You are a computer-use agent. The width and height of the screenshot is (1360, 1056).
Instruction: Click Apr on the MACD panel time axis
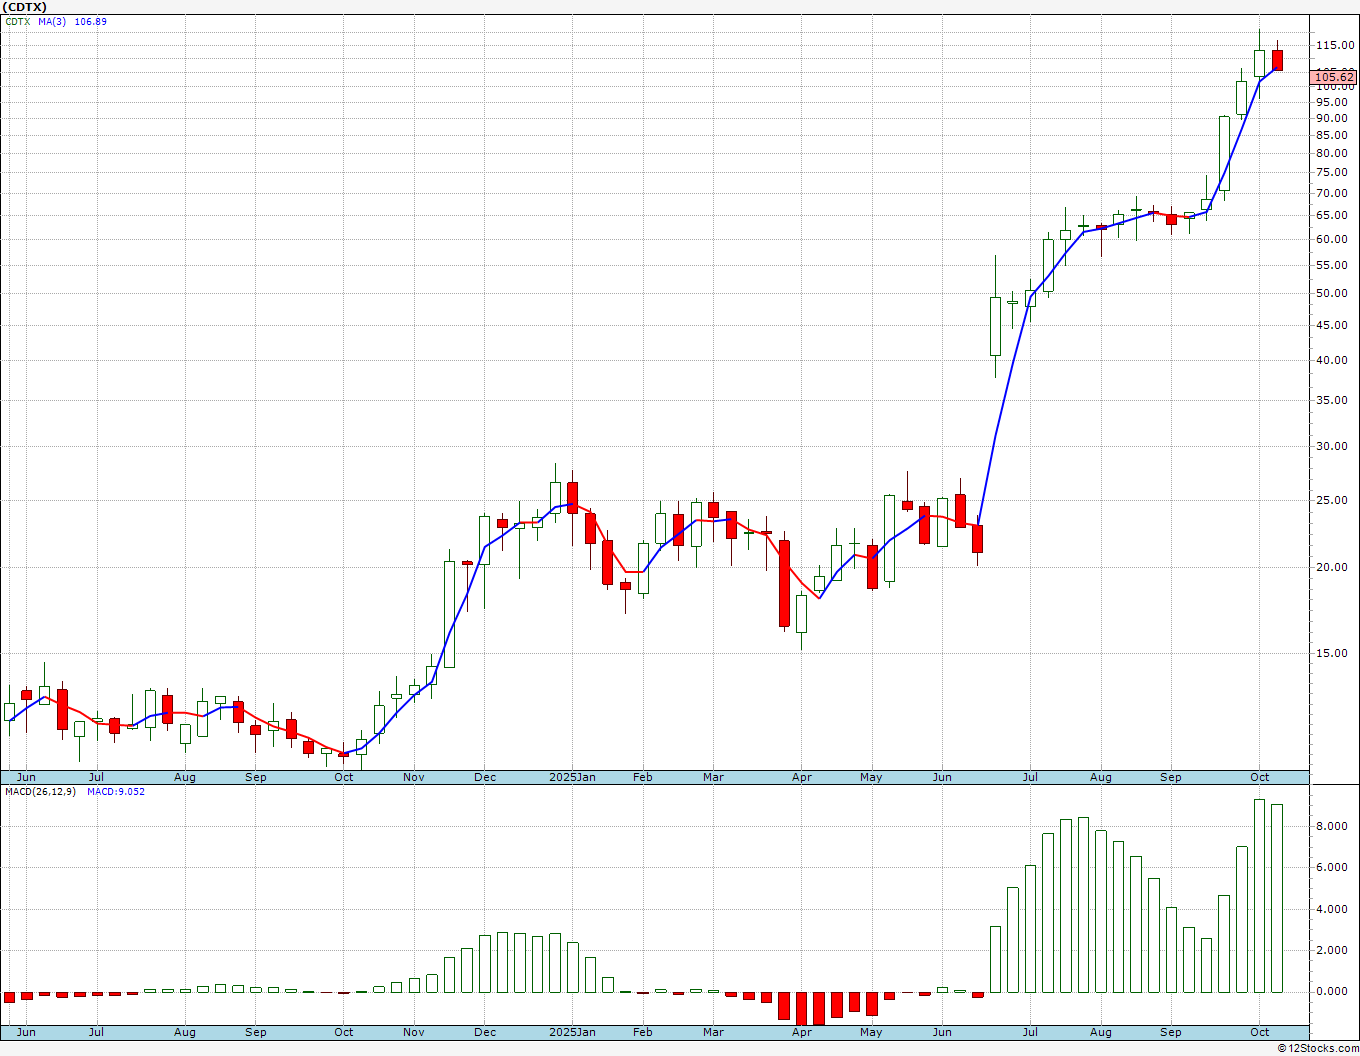point(802,1032)
